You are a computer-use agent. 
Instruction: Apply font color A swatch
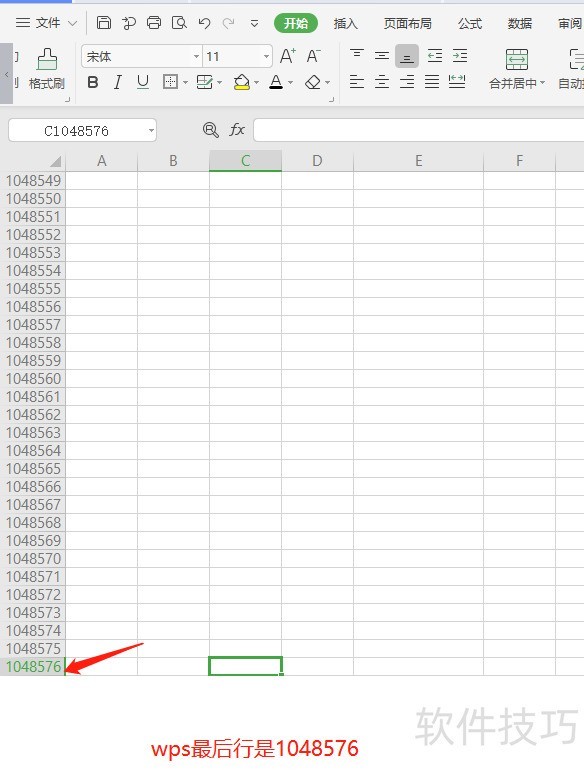tap(276, 82)
